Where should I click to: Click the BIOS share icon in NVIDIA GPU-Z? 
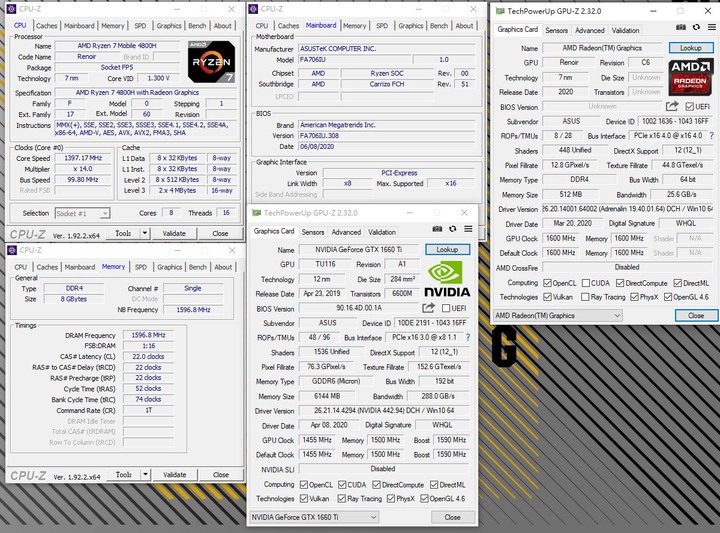(x=428, y=308)
